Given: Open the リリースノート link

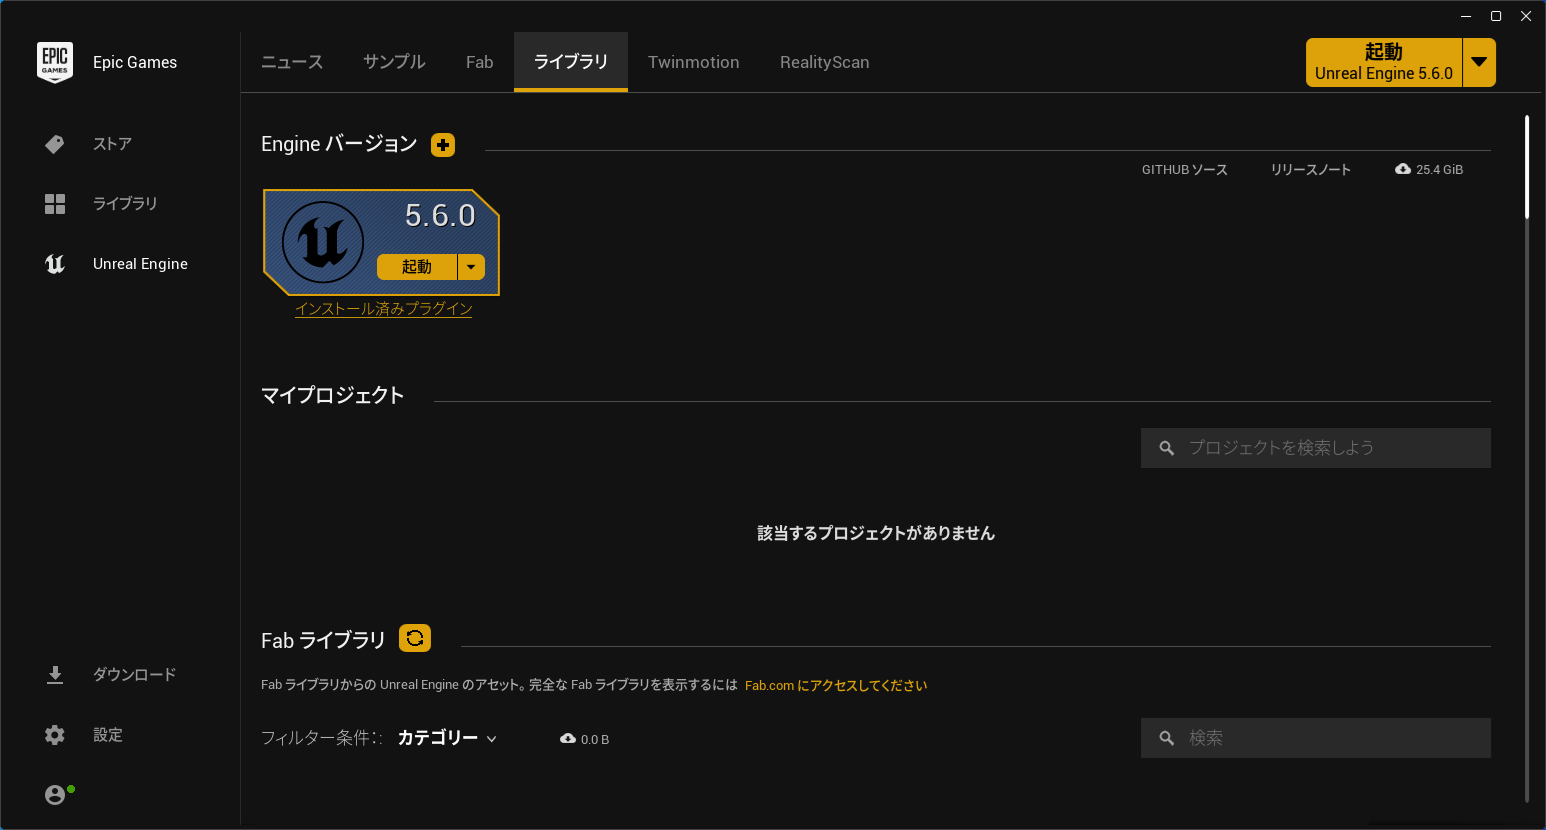Looking at the screenshot, I should coord(1311,170).
